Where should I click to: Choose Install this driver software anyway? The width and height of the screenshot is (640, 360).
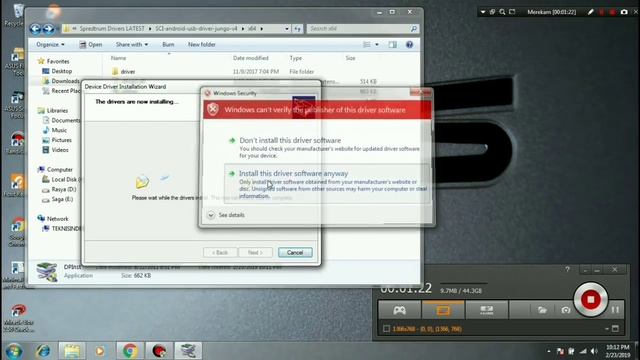[x=327, y=184]
